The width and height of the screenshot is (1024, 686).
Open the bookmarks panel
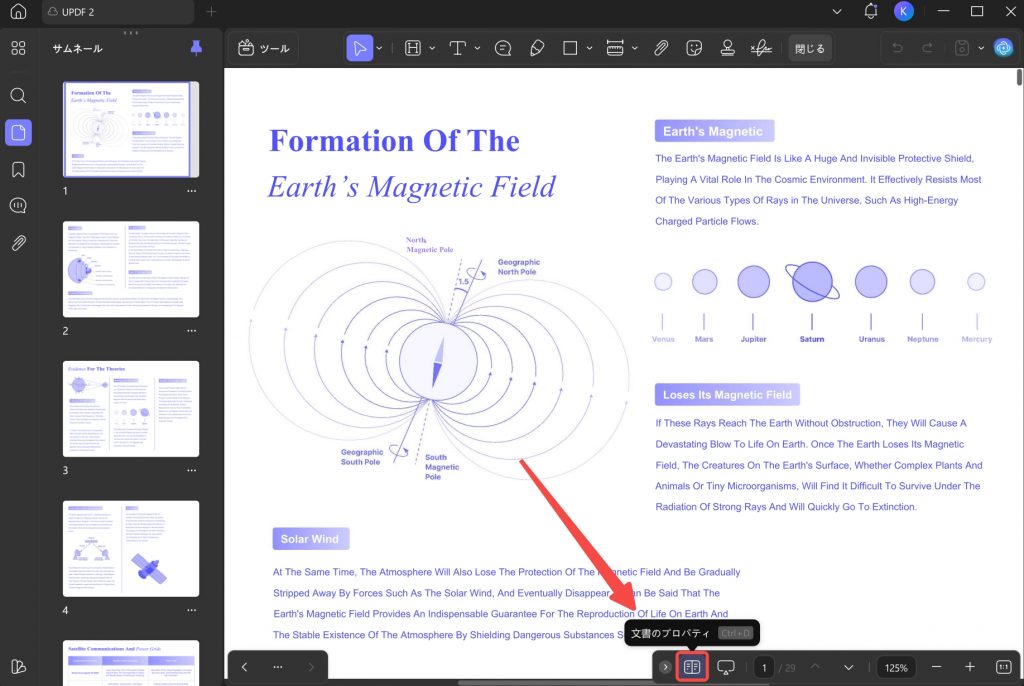click(18, 170)
